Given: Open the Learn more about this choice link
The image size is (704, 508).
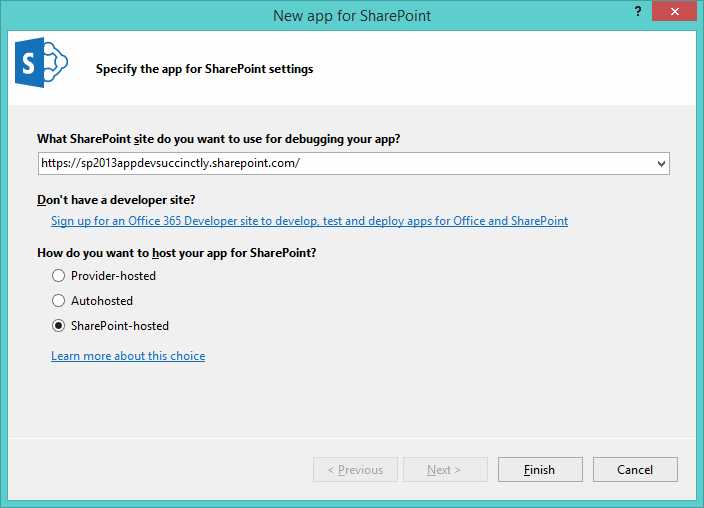Looking at the screenshot, I should (x=128, y=356).
